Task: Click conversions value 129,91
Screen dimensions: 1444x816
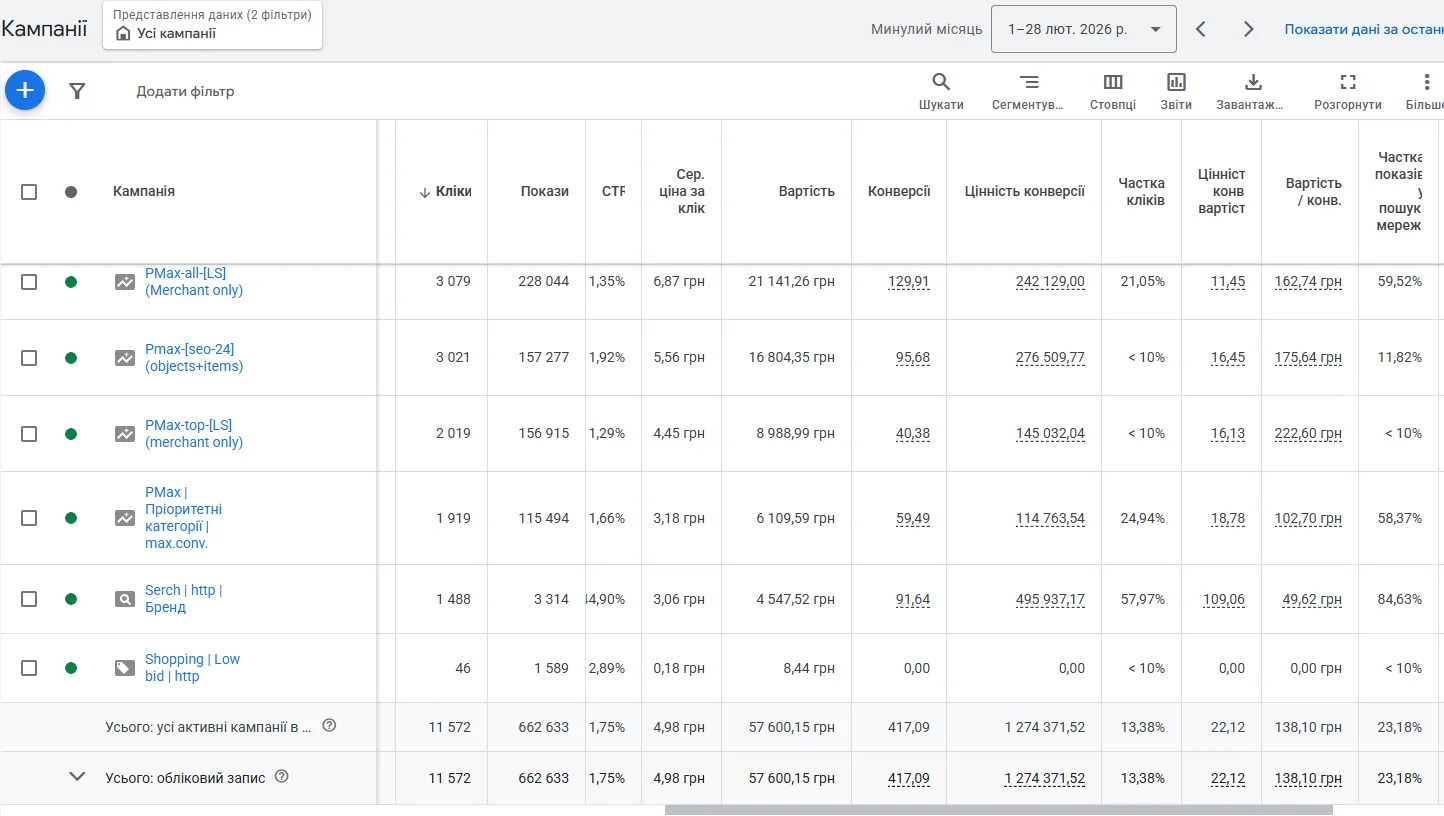Action: point(909,282)
